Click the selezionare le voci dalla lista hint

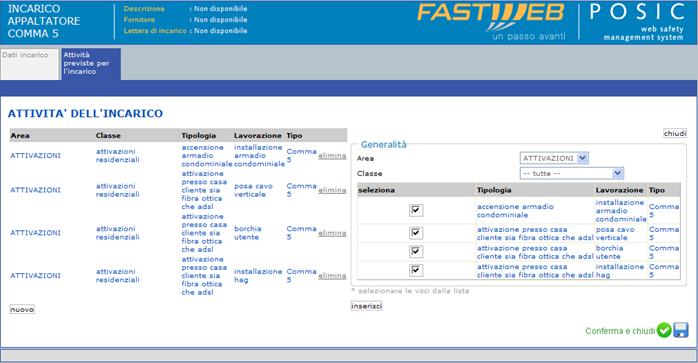[x=410, y=291]
